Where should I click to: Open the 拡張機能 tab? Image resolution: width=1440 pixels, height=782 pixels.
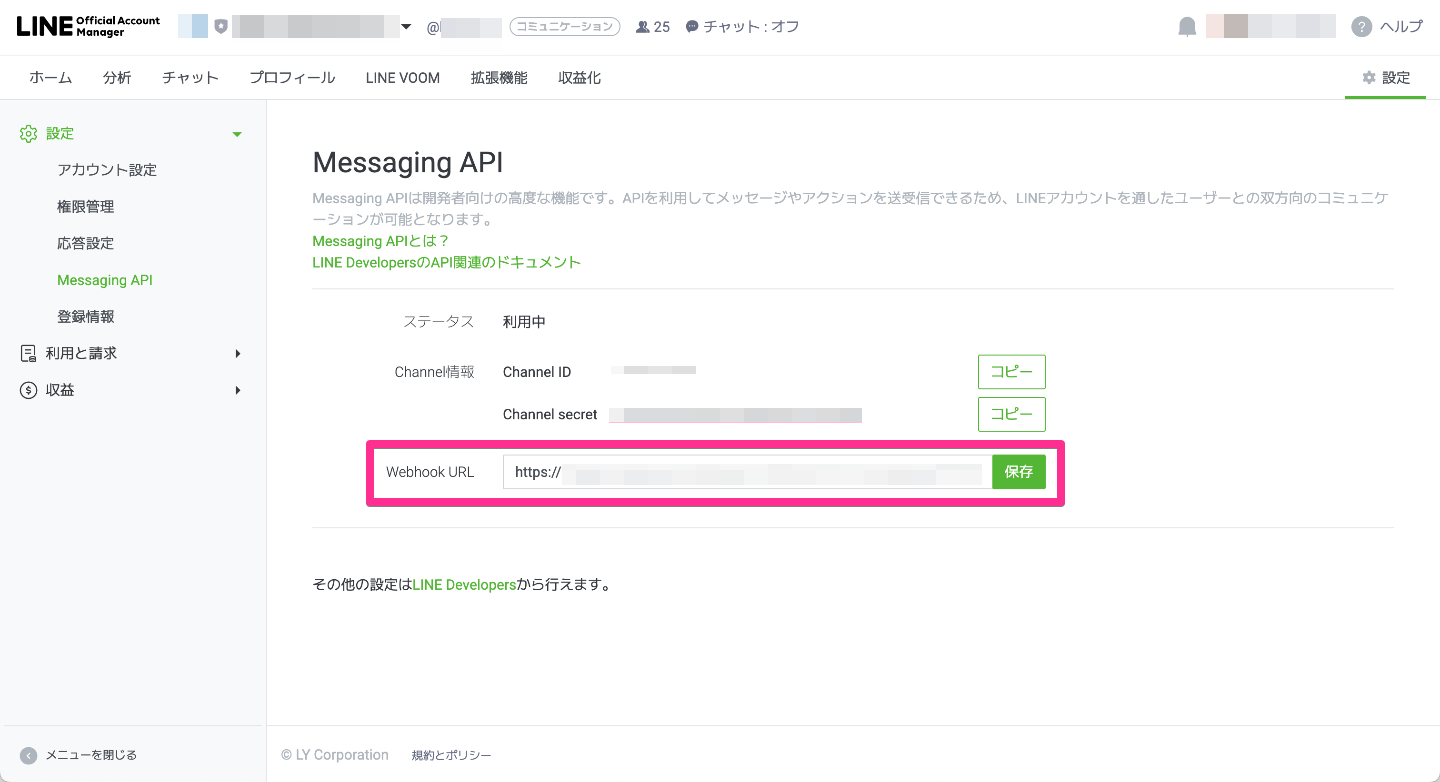pos(499,77)
